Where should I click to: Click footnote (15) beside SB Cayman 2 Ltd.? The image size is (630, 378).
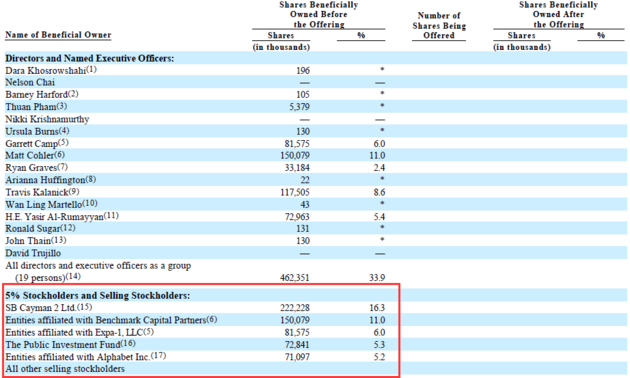point(85,307)
